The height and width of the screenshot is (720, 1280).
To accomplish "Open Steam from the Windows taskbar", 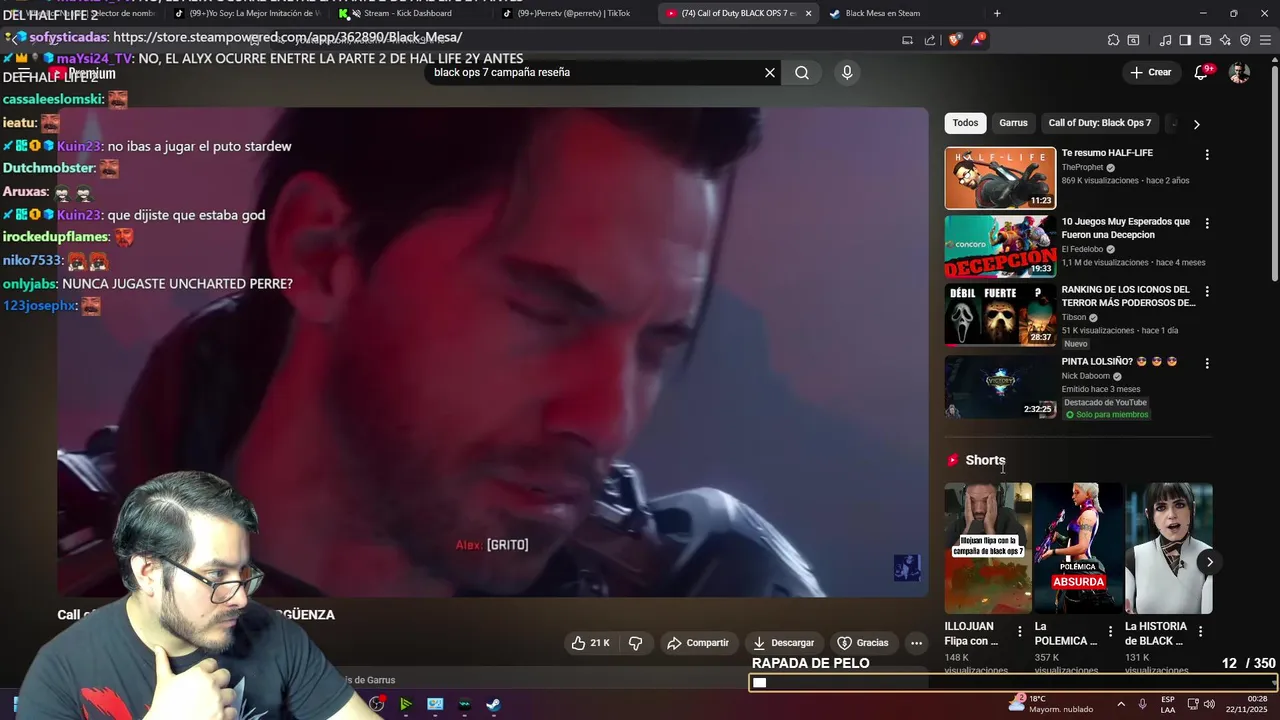I will pos(494,704).
